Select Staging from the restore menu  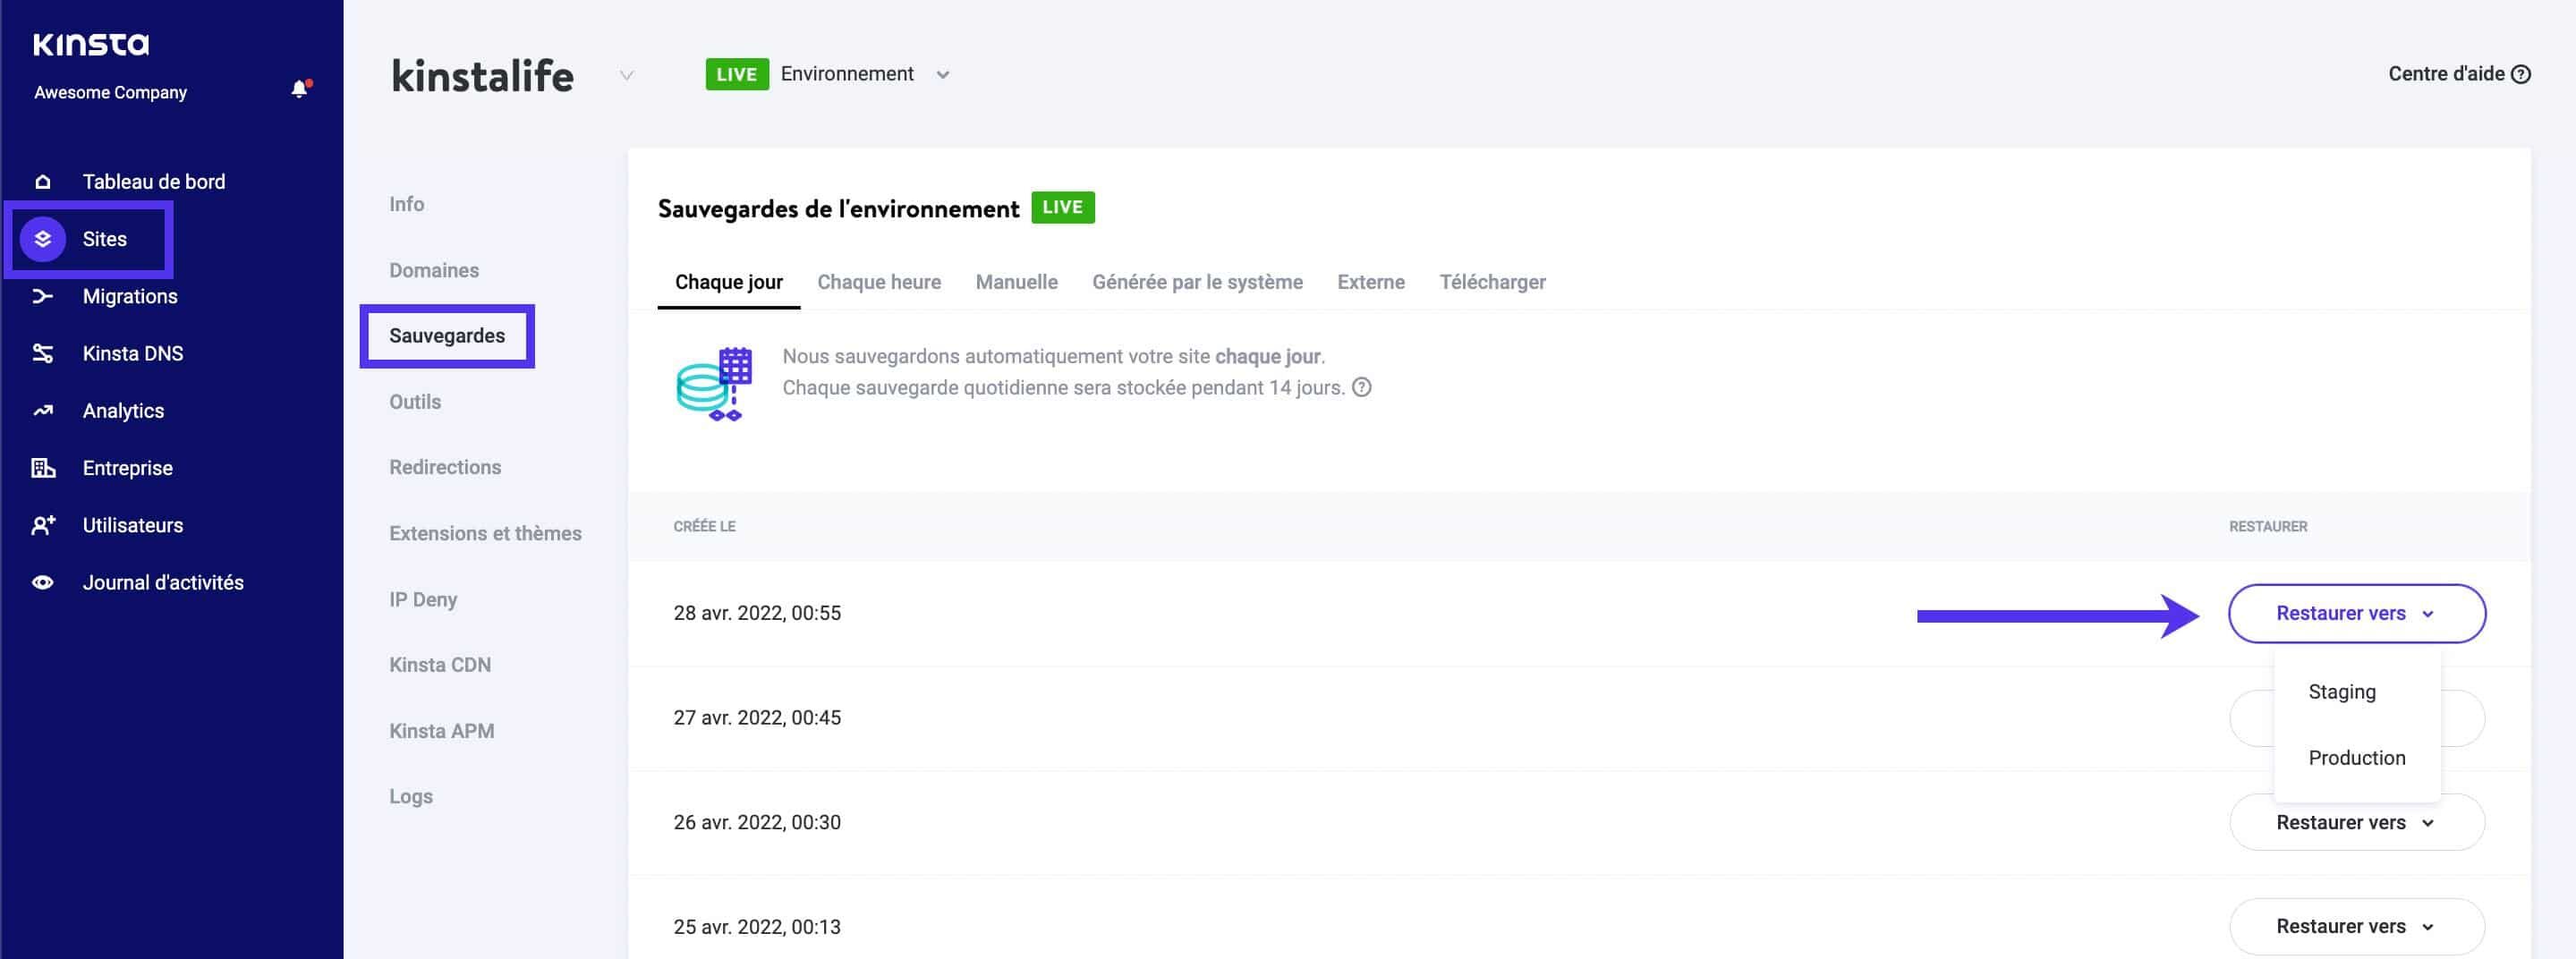click(2342, 691)
